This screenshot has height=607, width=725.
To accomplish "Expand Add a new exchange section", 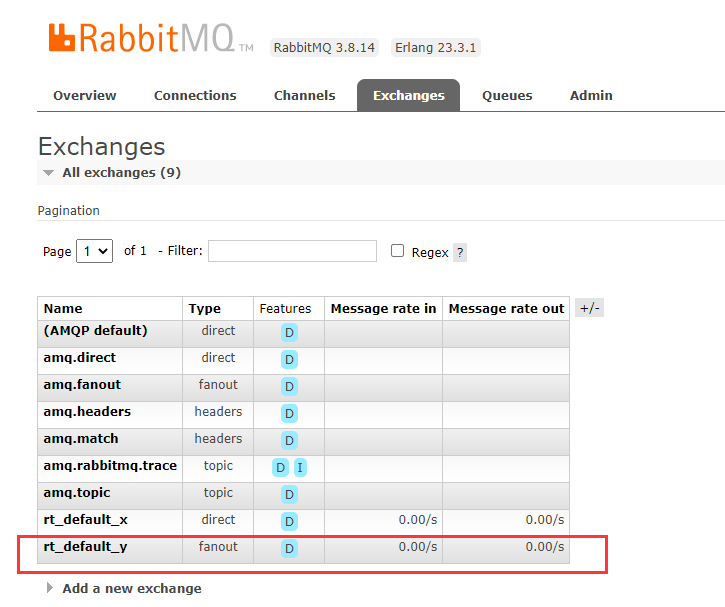I will click(x=124, y=588).
